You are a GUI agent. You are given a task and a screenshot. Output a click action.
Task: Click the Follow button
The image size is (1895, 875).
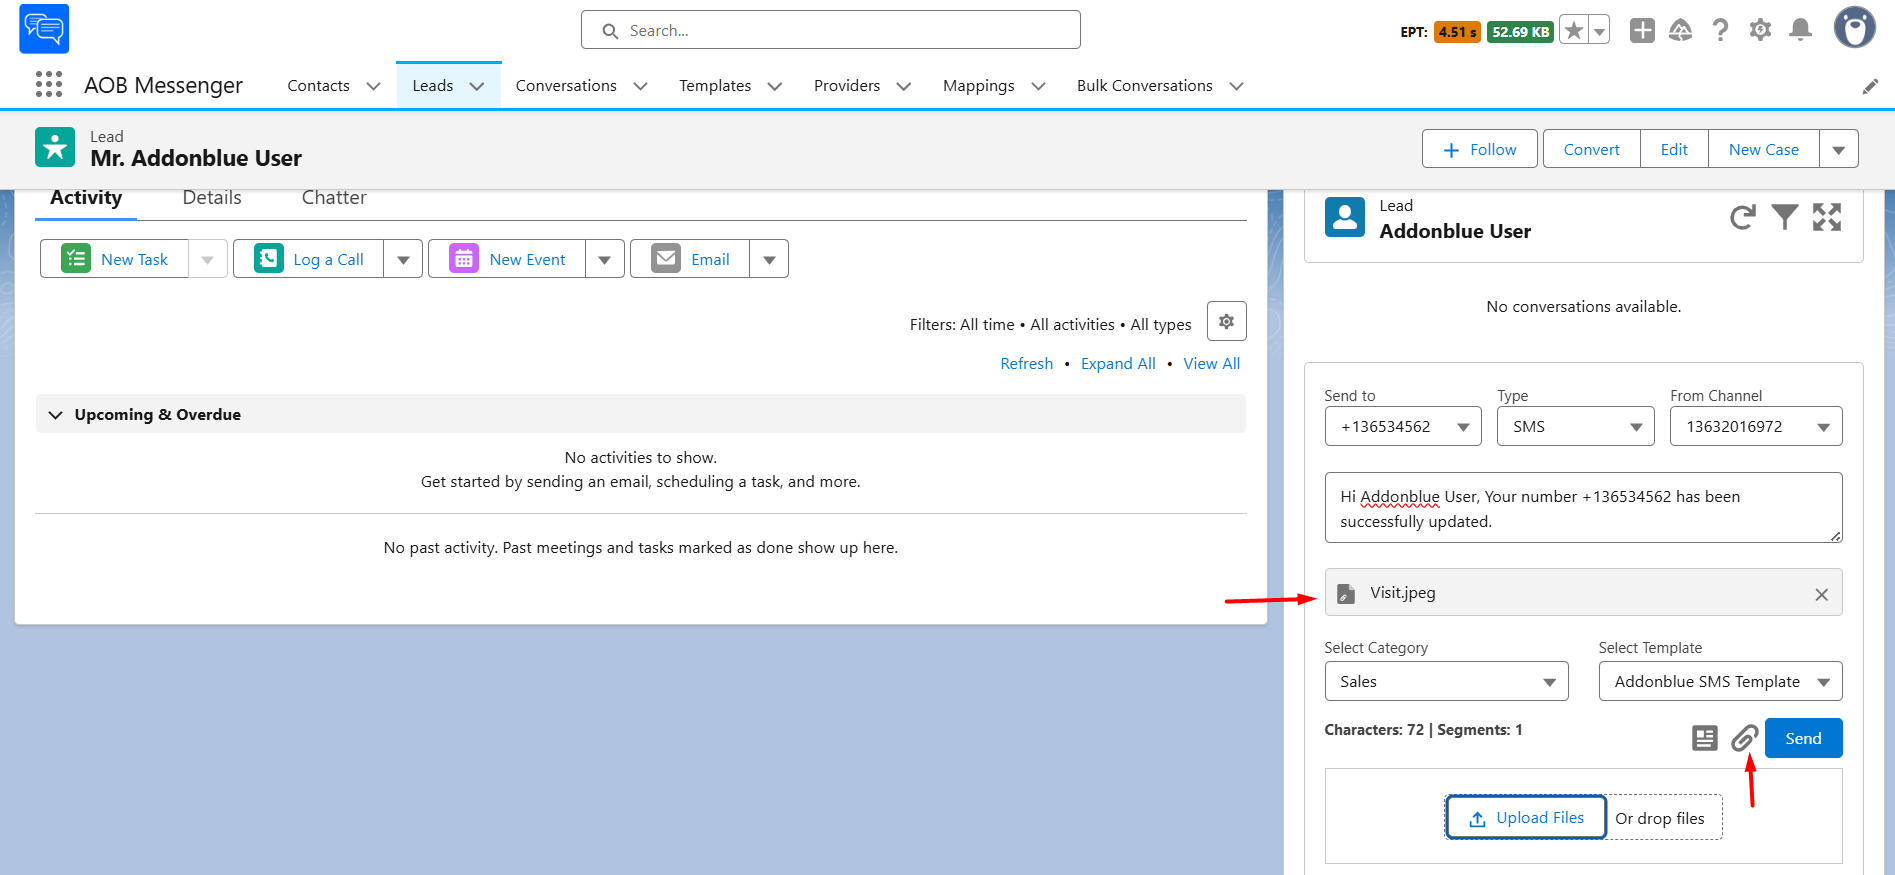tap(1480, 150)
